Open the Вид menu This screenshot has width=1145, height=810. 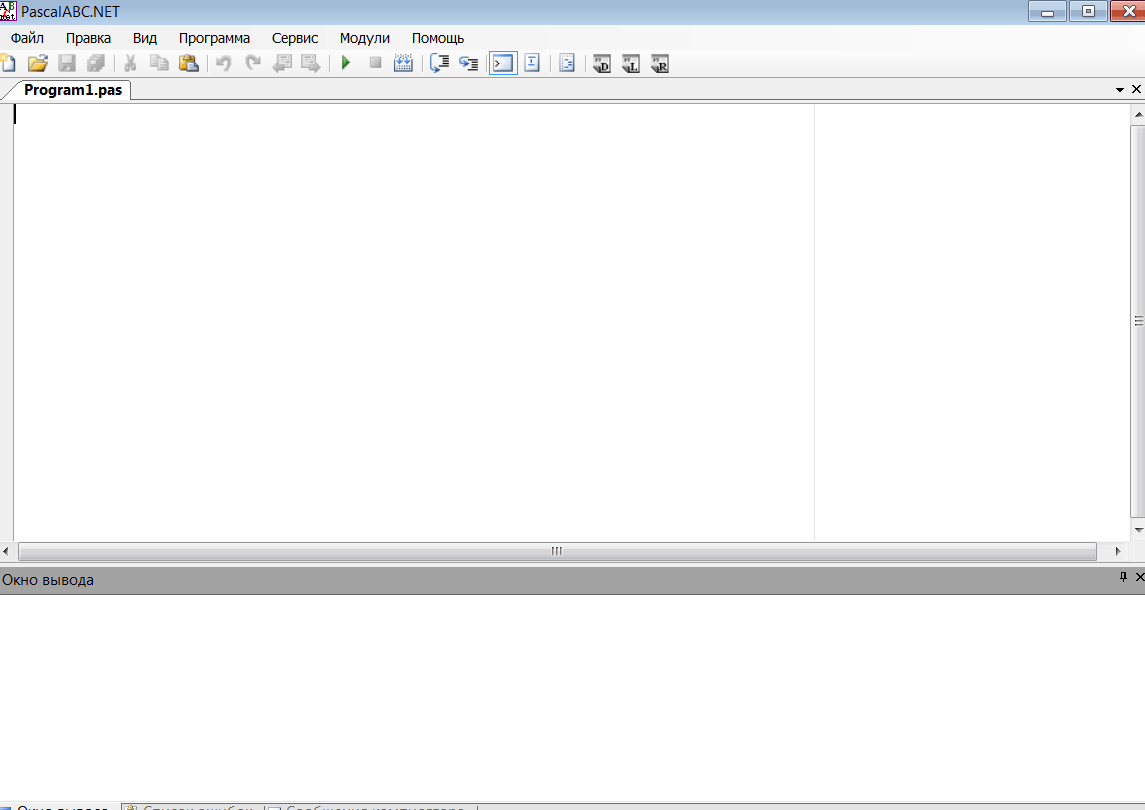(x=145, y=38)
